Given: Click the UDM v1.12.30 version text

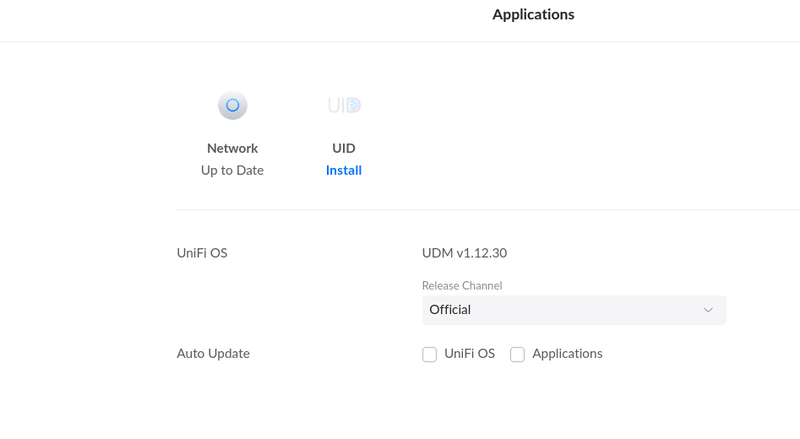Looking at the screenshot, I should pyautogui.click(x=464, y=253).
